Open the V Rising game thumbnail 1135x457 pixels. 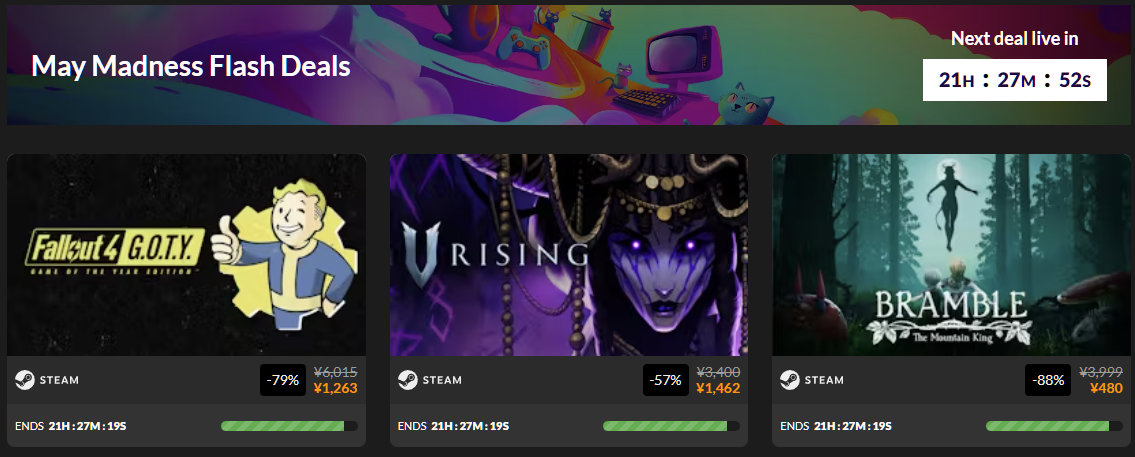[x=569, y=255]
